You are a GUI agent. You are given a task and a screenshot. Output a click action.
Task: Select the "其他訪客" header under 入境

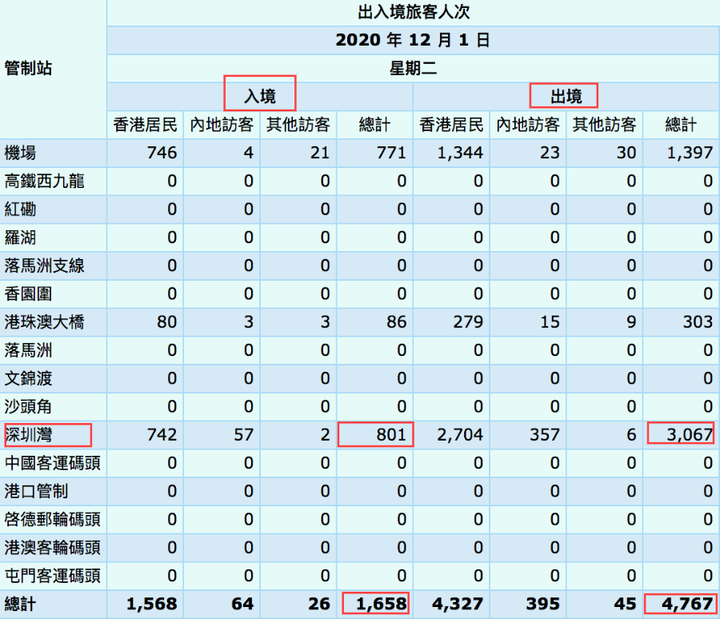pyautogui.click(x=298, y=124)
